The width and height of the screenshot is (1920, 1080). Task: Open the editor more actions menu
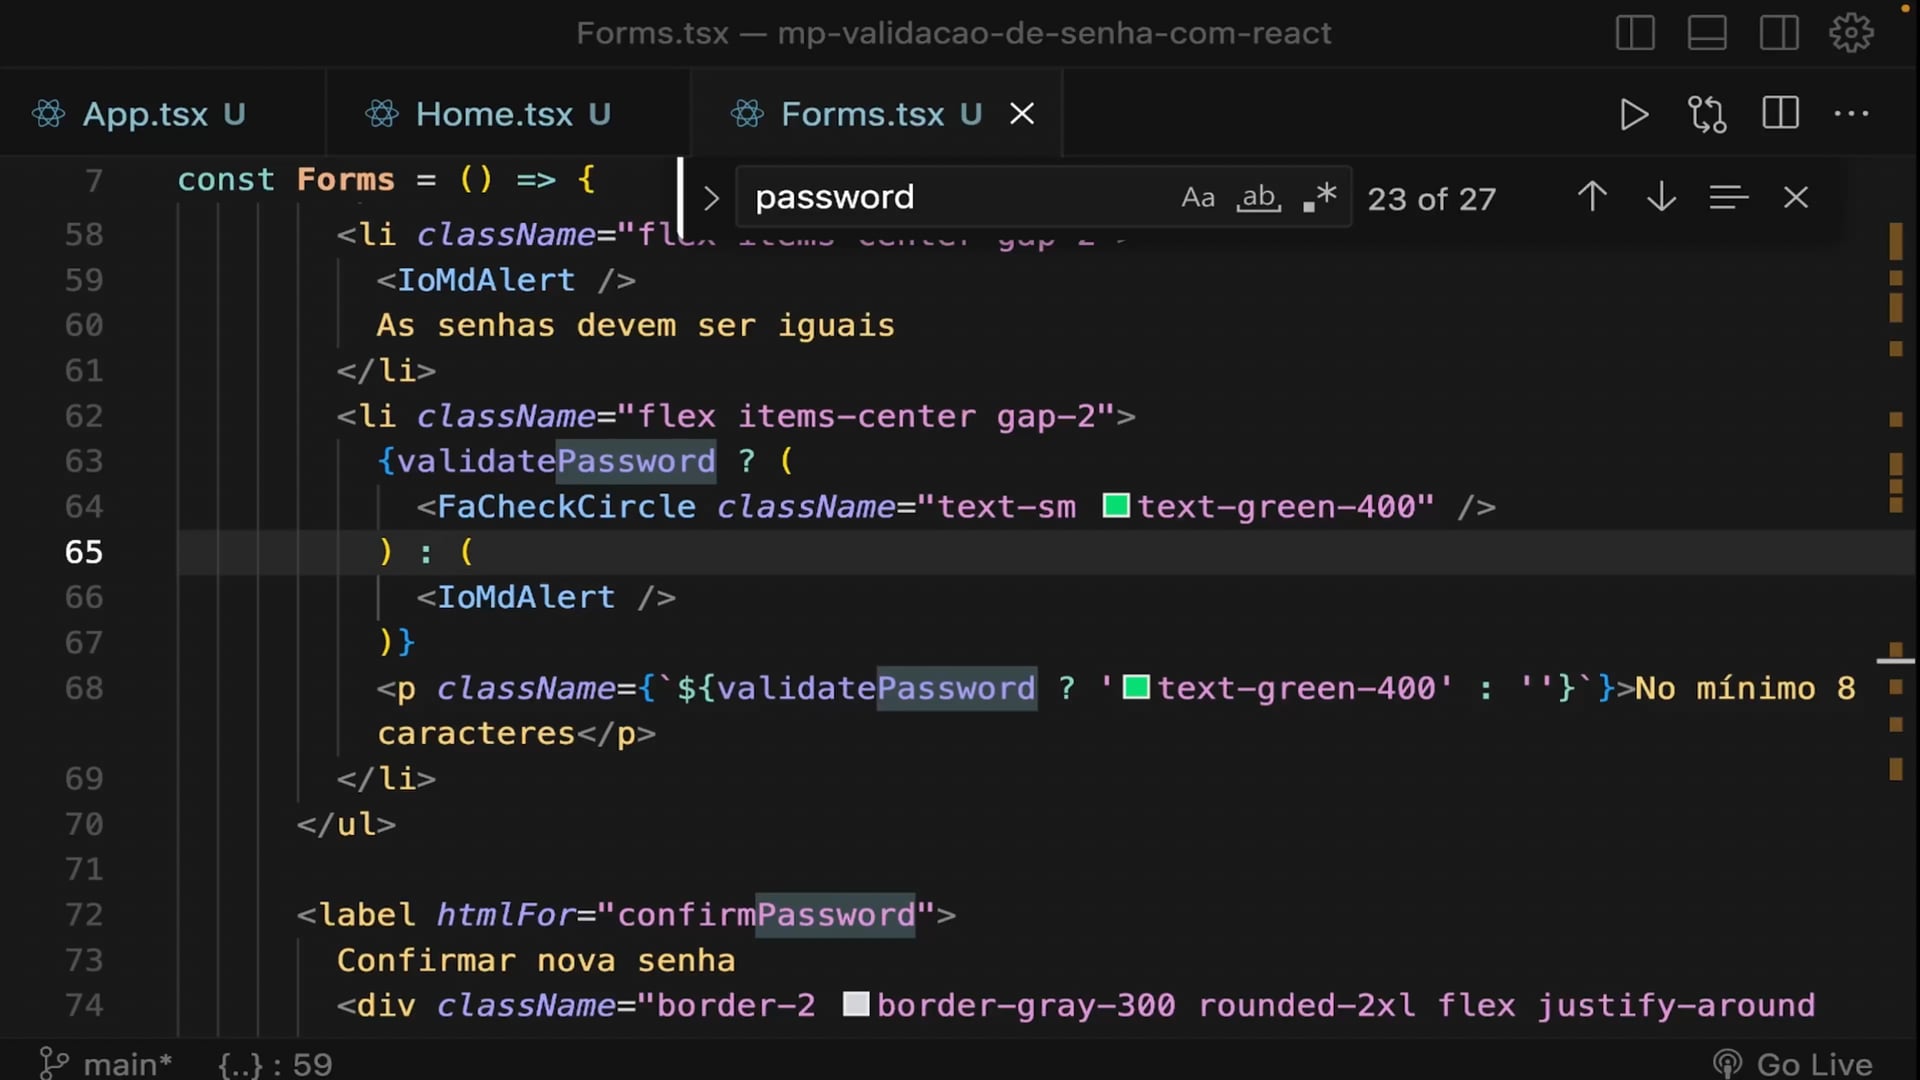tap(1851, 114)
